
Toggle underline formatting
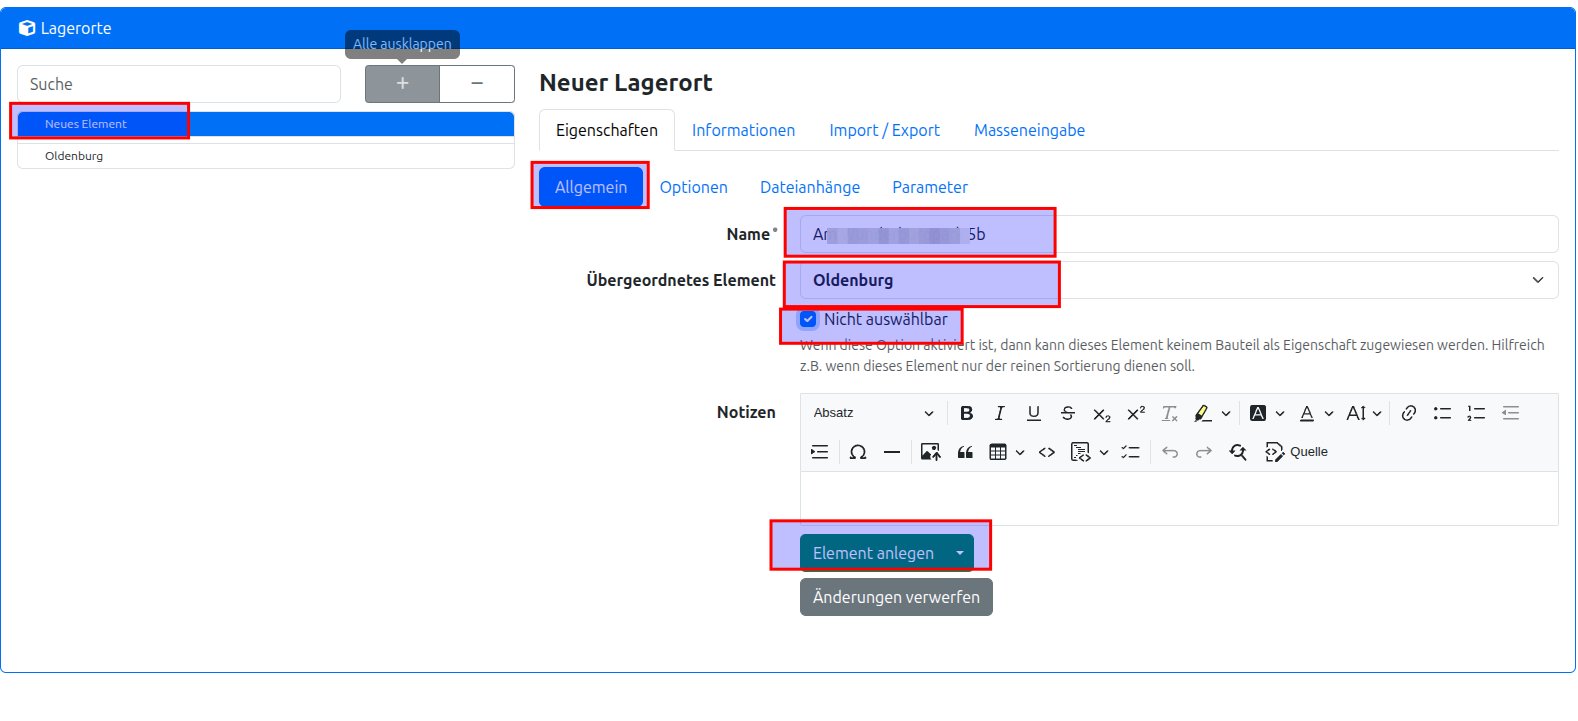[x=1033, y=413]
